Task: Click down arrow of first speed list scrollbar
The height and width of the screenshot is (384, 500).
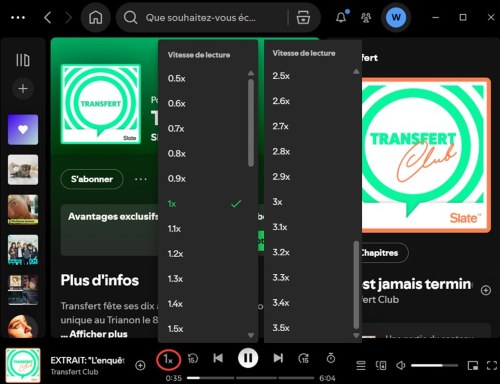Action: (251, 335)
